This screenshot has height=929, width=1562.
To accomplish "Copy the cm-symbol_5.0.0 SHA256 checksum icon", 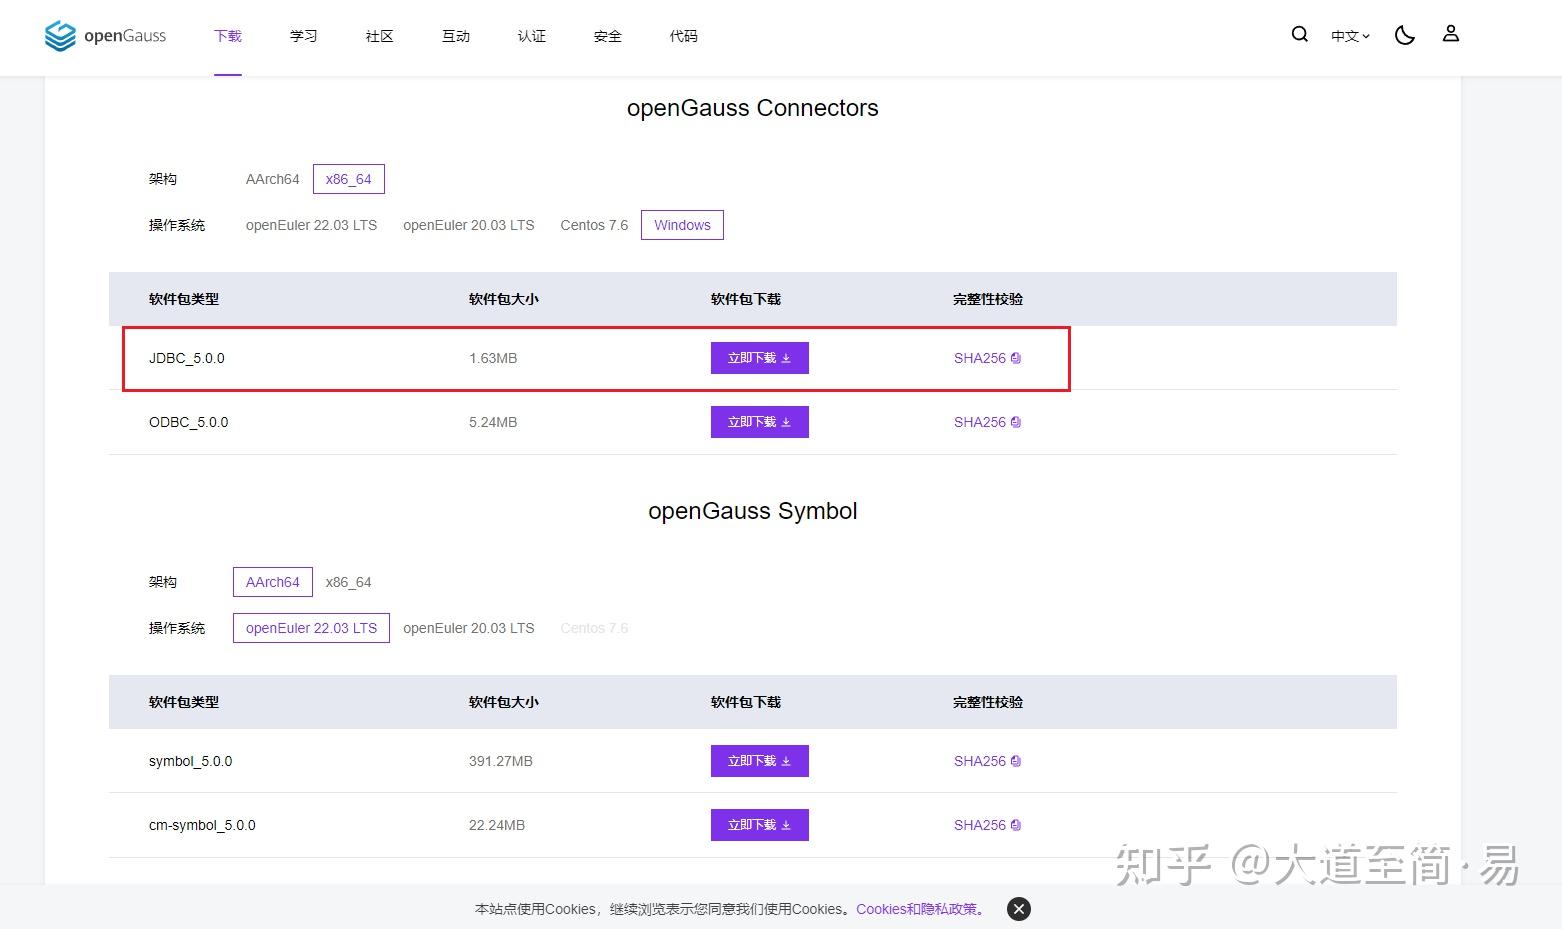I will pos(1016,825).
